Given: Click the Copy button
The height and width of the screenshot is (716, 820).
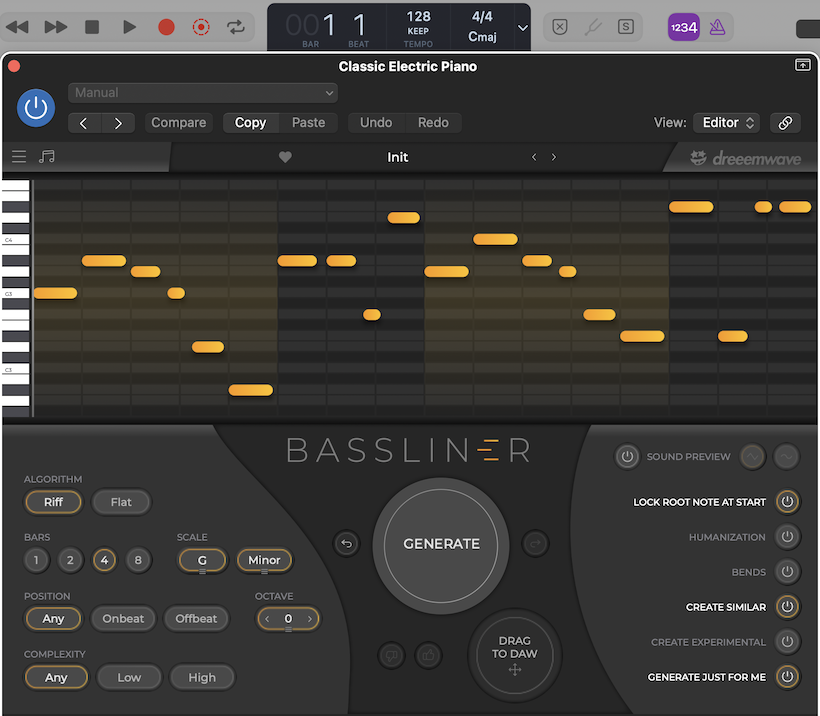Looking at the screenshot, I should [250, 123].
